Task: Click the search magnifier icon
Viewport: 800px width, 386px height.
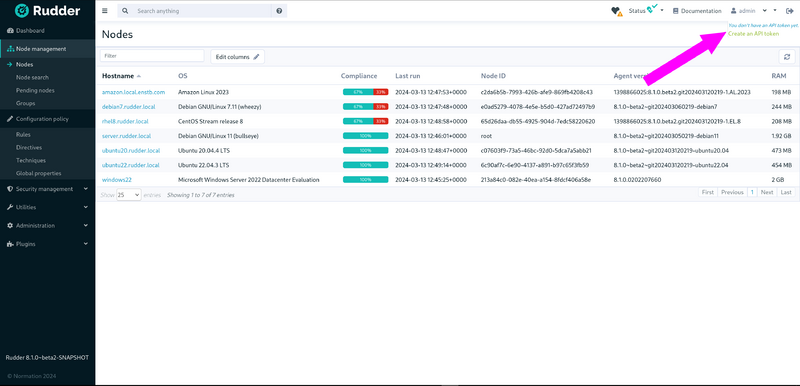Action: pos(125,11)
